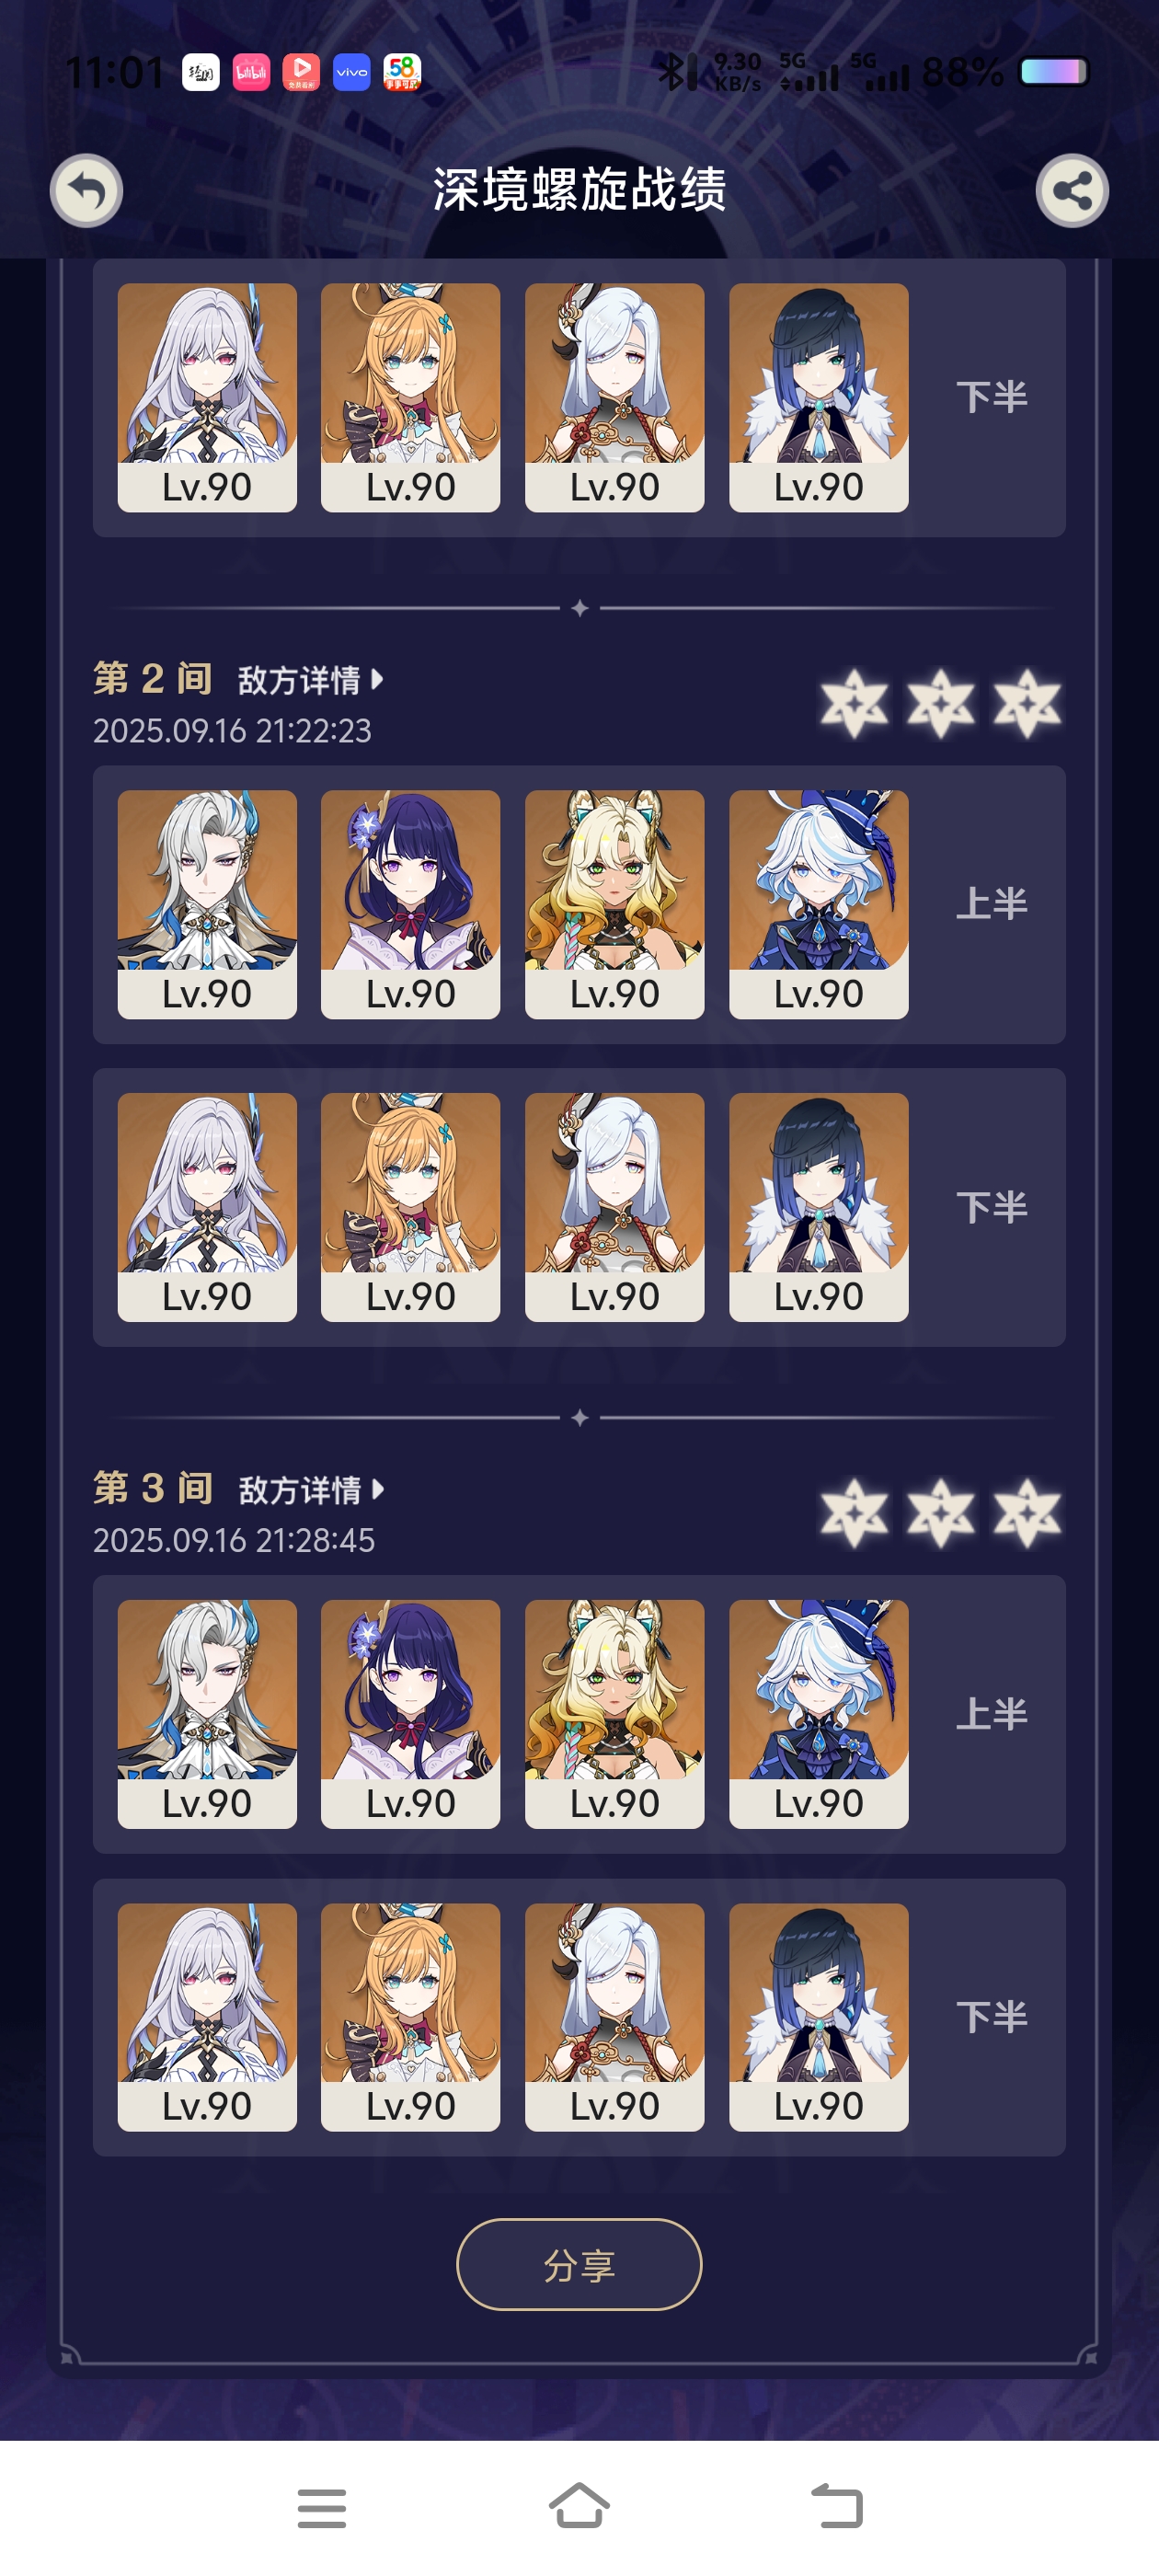Open the bilibili notification icon

point(251,72)
